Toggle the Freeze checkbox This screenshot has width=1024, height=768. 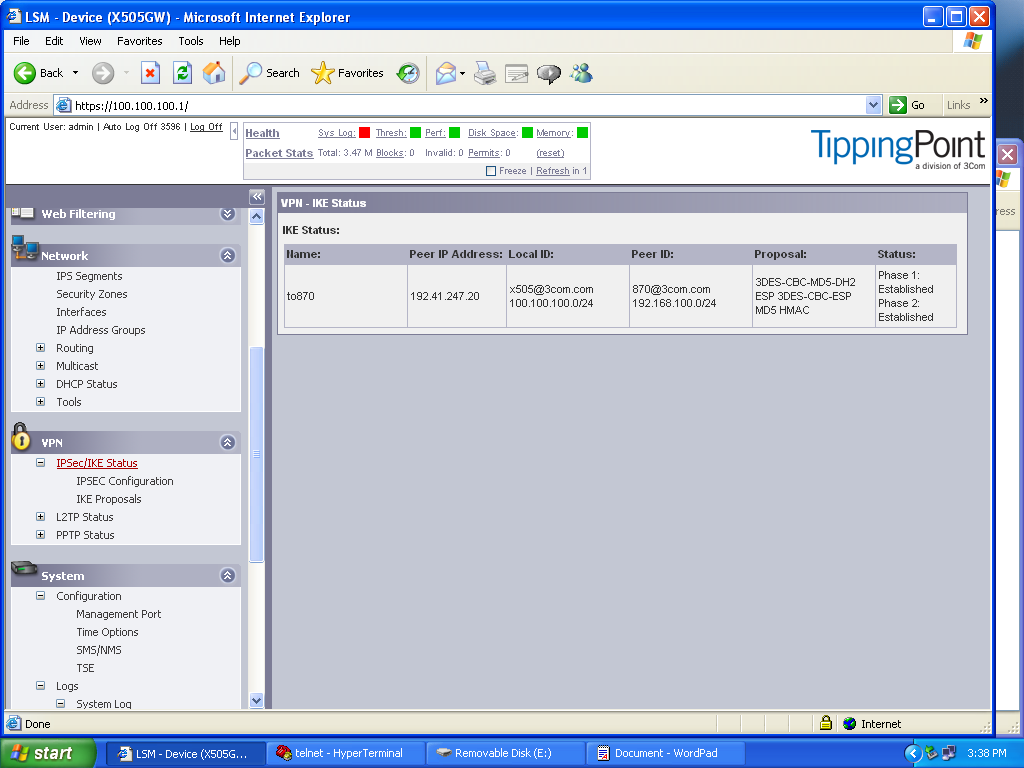coord(491,171)
